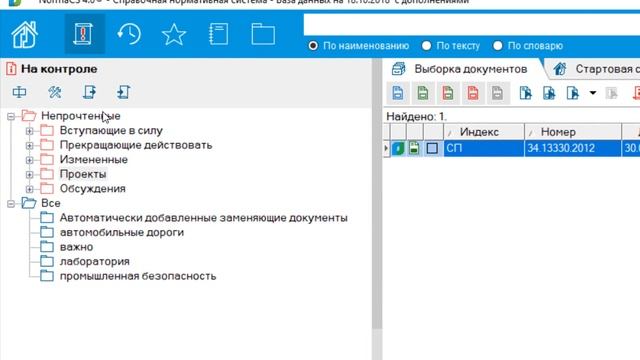The height and width of the screenshot is (360, 640).
Task: Expand the Проекты folder
Action: (29, 175)
